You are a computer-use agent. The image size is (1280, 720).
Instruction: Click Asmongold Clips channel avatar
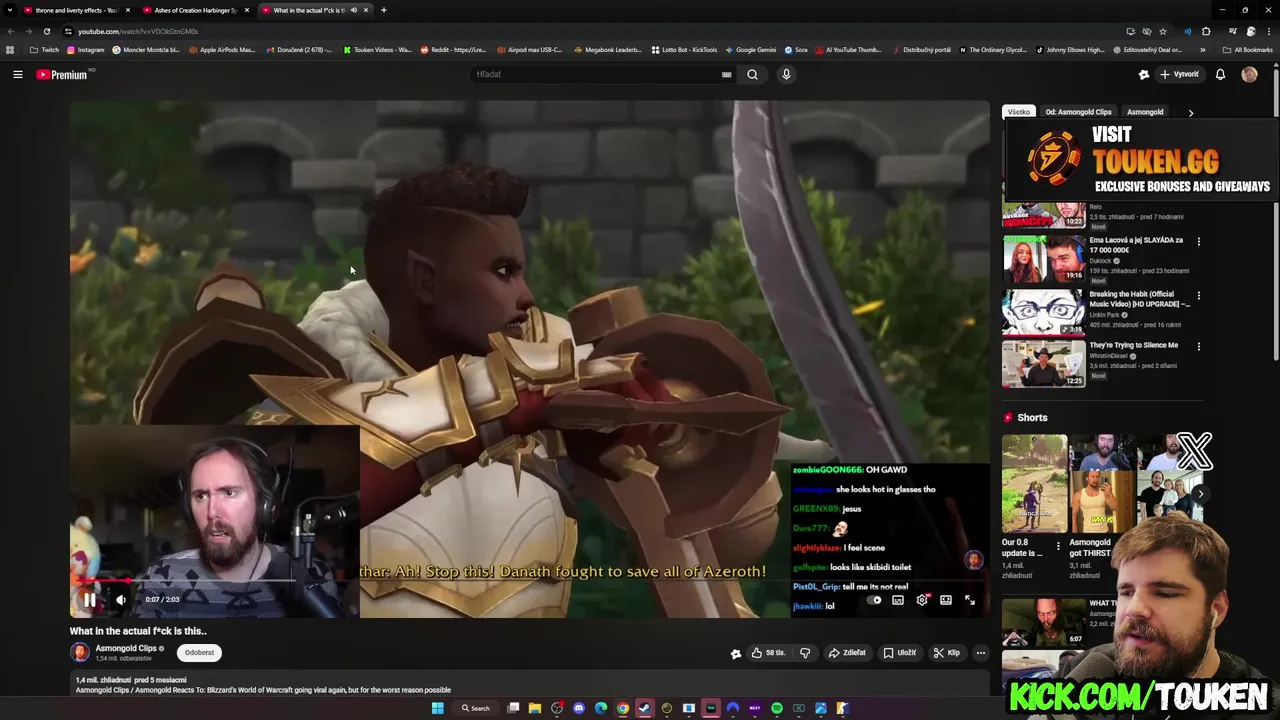tap(80, 652)
